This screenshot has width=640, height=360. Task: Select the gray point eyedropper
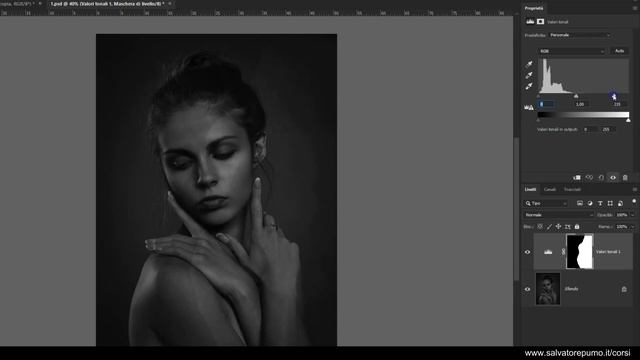tap(529, 75)
